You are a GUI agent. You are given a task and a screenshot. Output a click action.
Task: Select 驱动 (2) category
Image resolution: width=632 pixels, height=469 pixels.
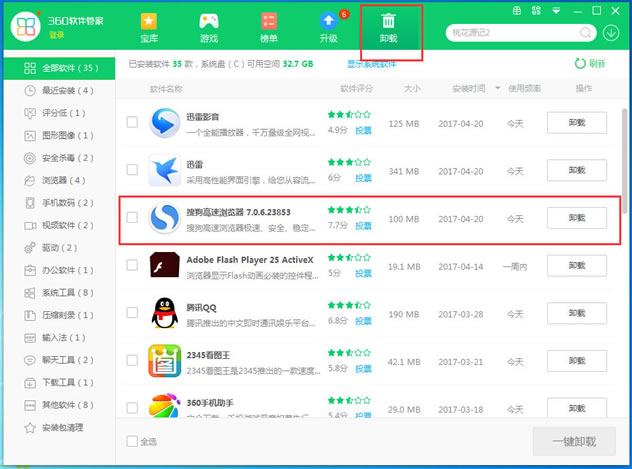click(x=59, y=248)
